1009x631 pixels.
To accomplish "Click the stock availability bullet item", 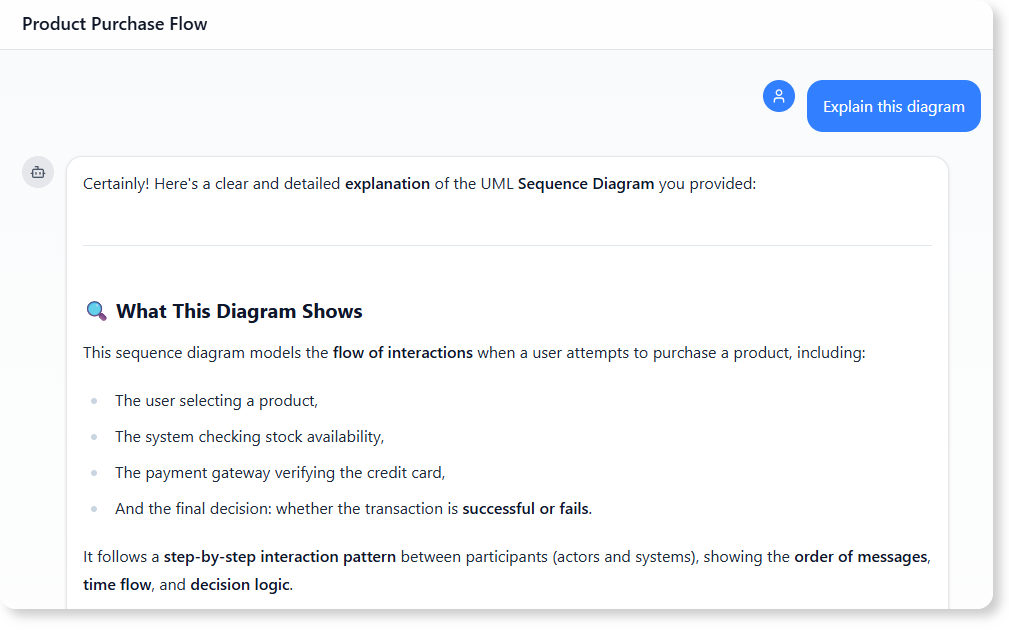I will click(249, 436).
